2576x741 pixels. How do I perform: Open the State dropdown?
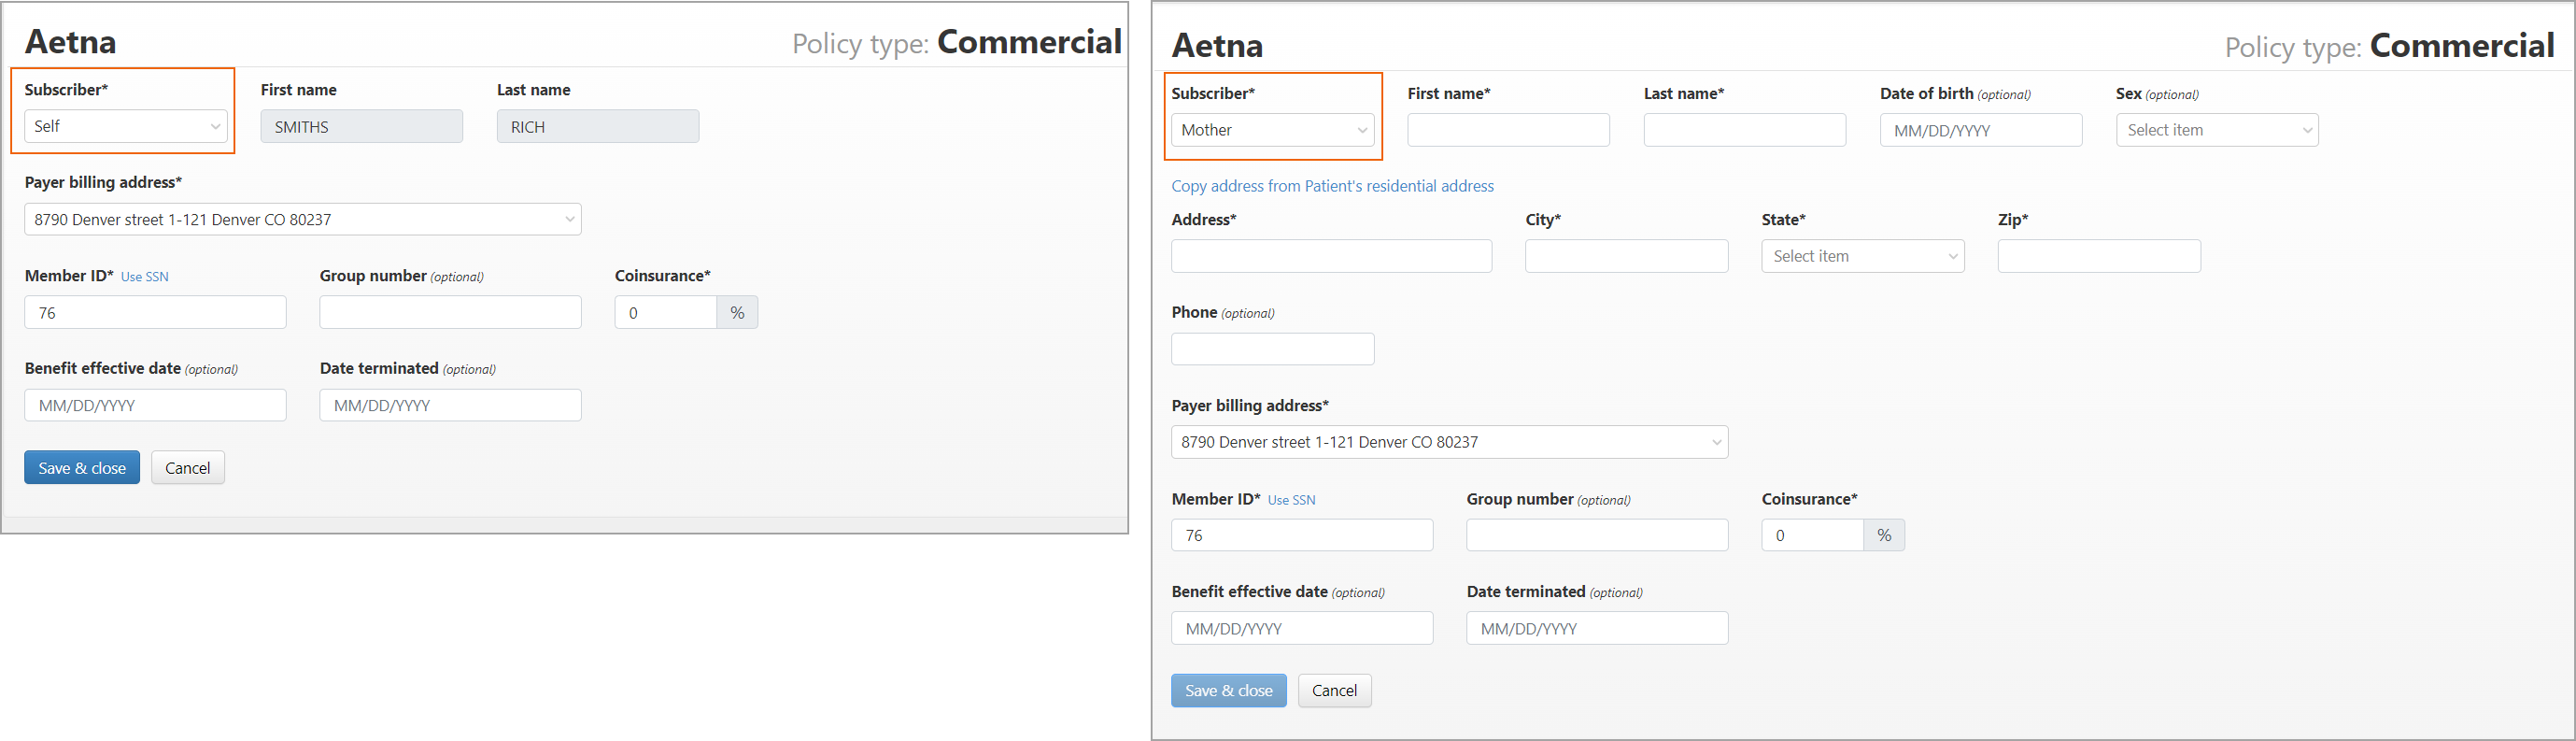coord(1862,256)
